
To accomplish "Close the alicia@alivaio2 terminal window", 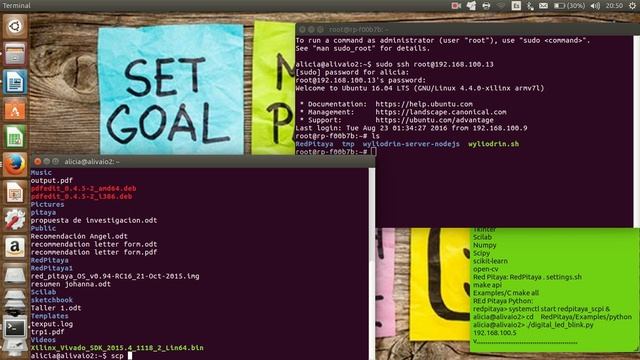I will click(x=38, y=162).
